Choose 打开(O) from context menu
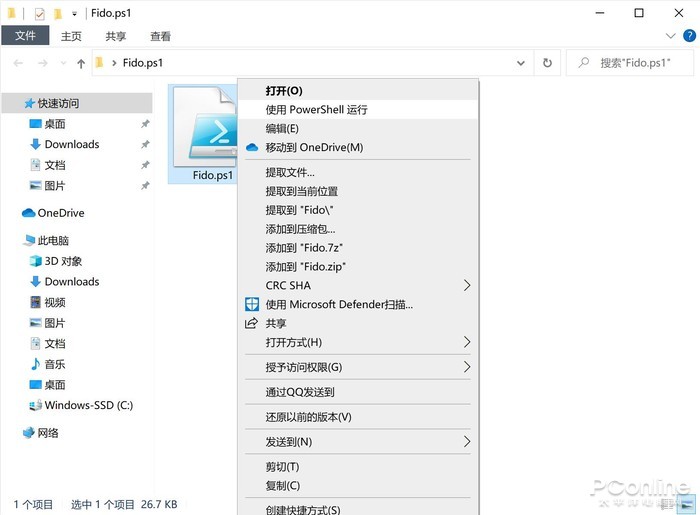 pyautogui.click(x=358, y=91)
